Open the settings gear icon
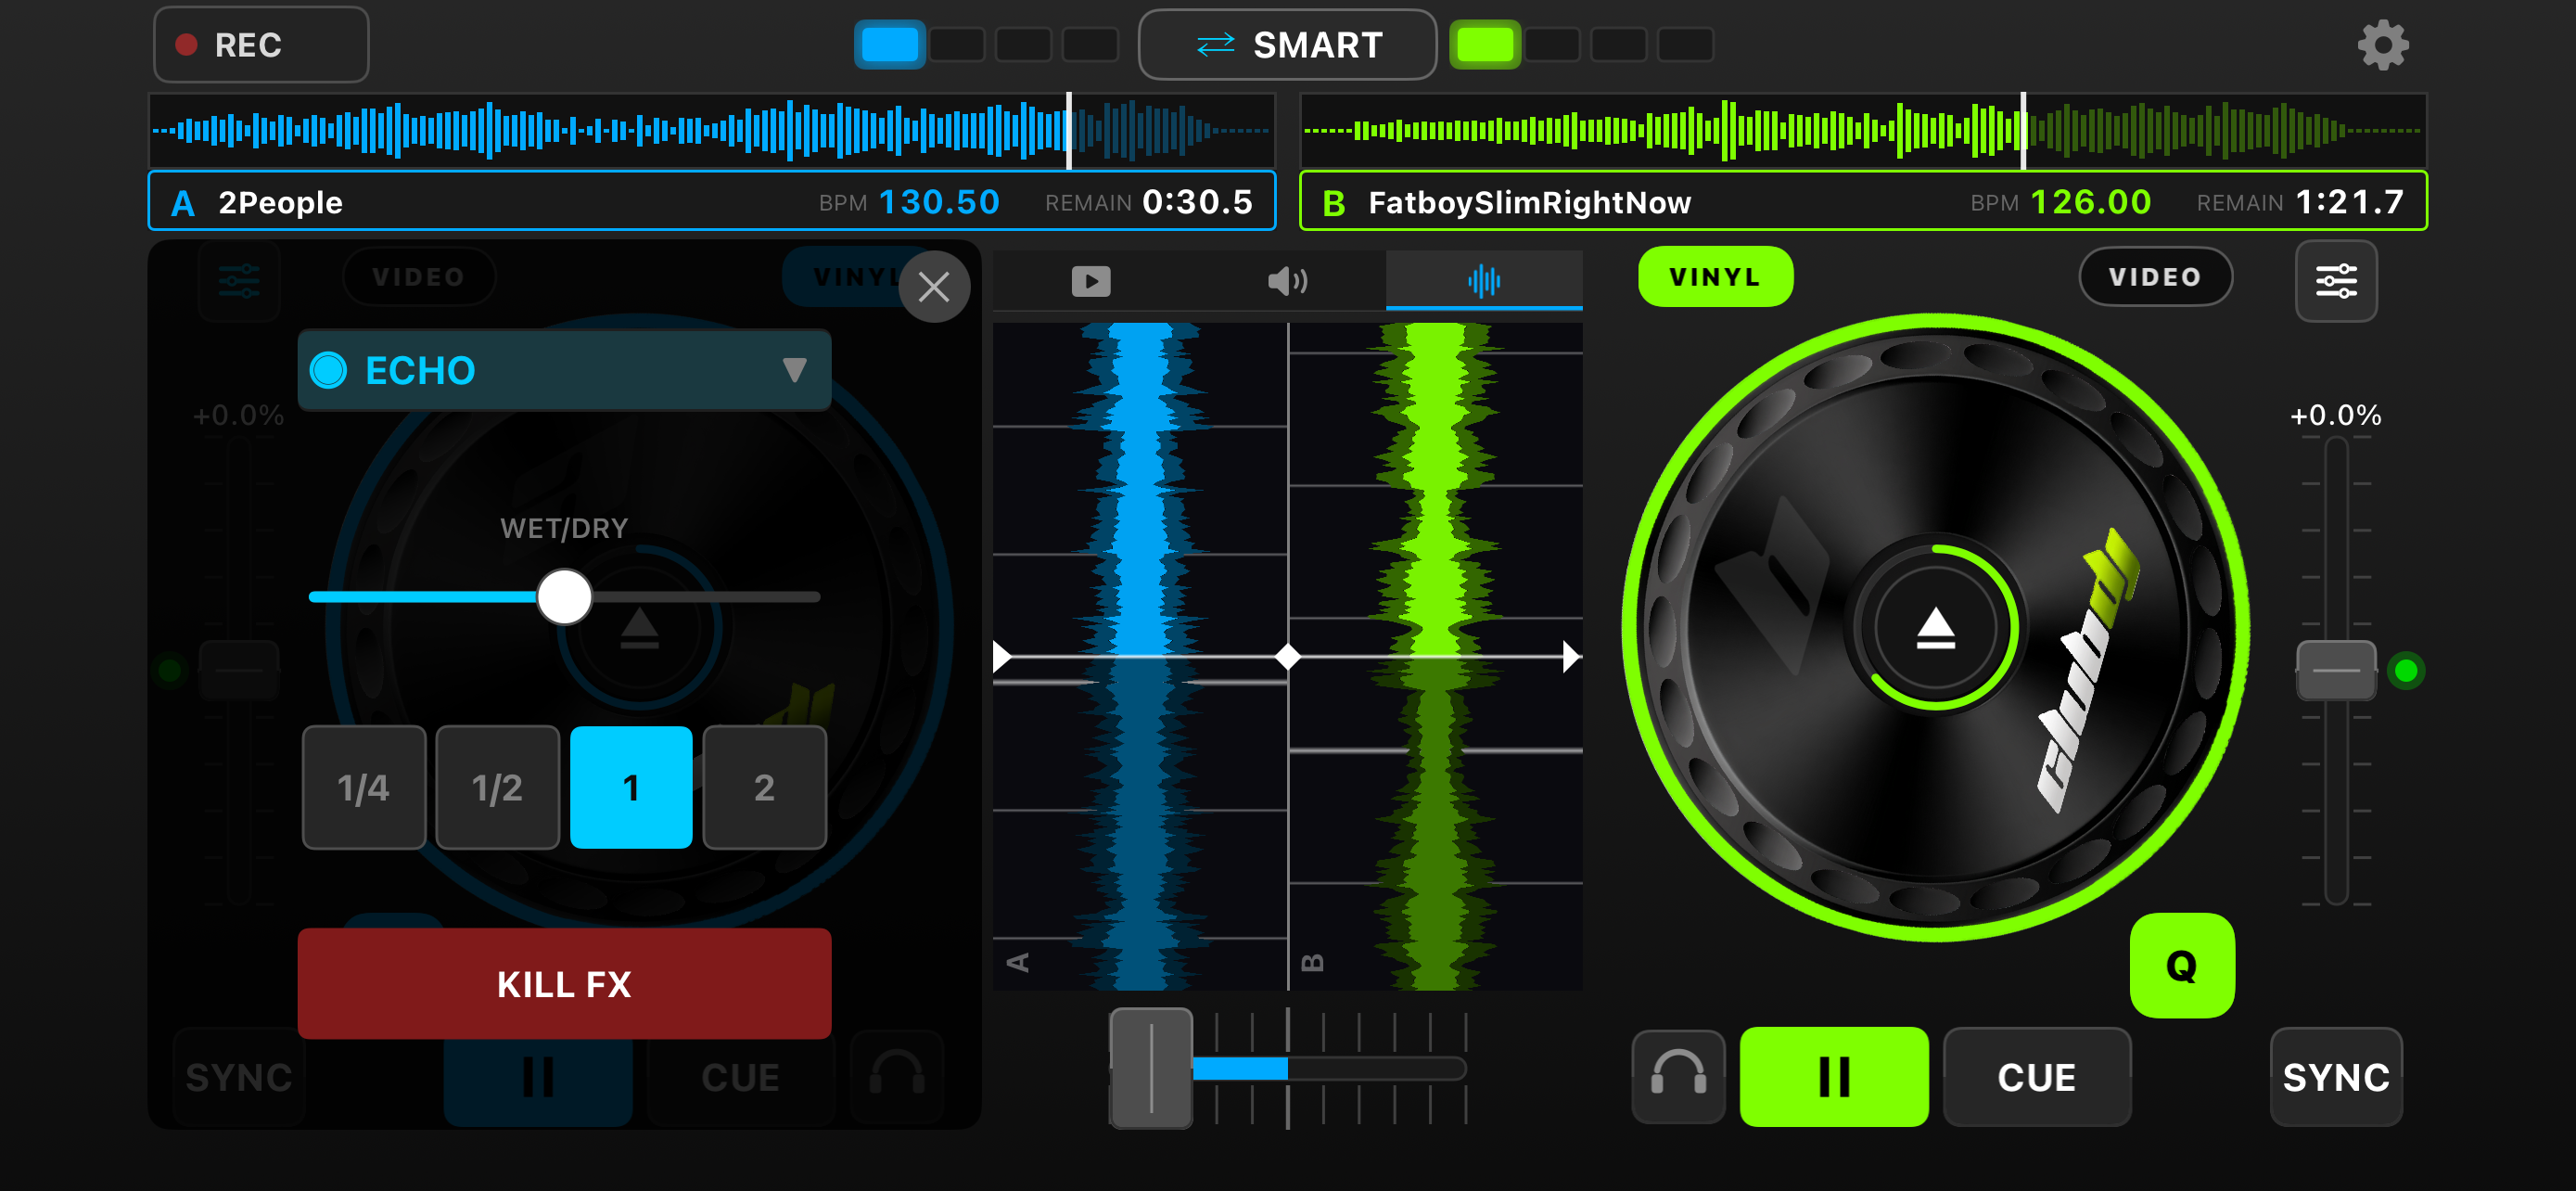The height and width of the screenshot is (1191, 2576). coord(2383,45)
